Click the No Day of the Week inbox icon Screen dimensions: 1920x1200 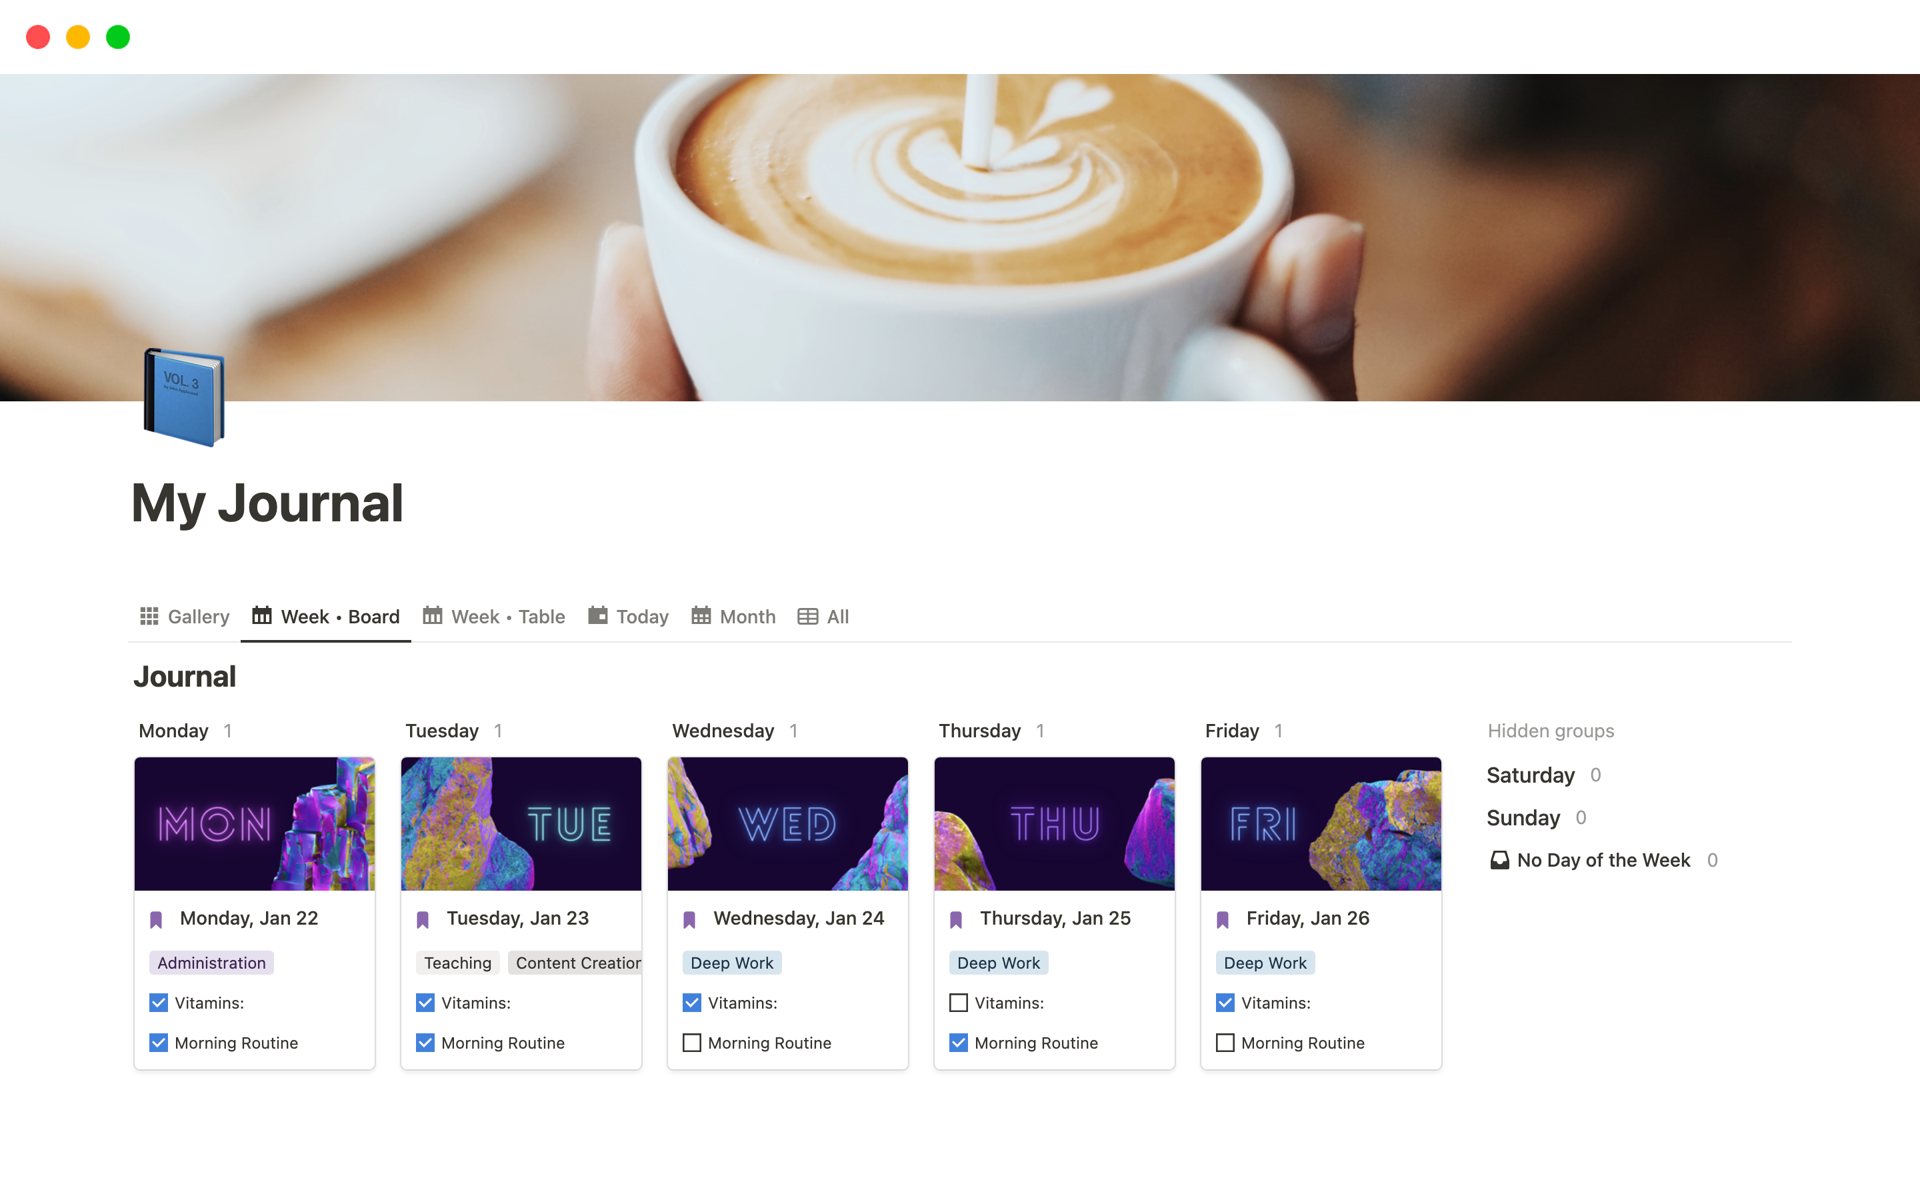1500,860
